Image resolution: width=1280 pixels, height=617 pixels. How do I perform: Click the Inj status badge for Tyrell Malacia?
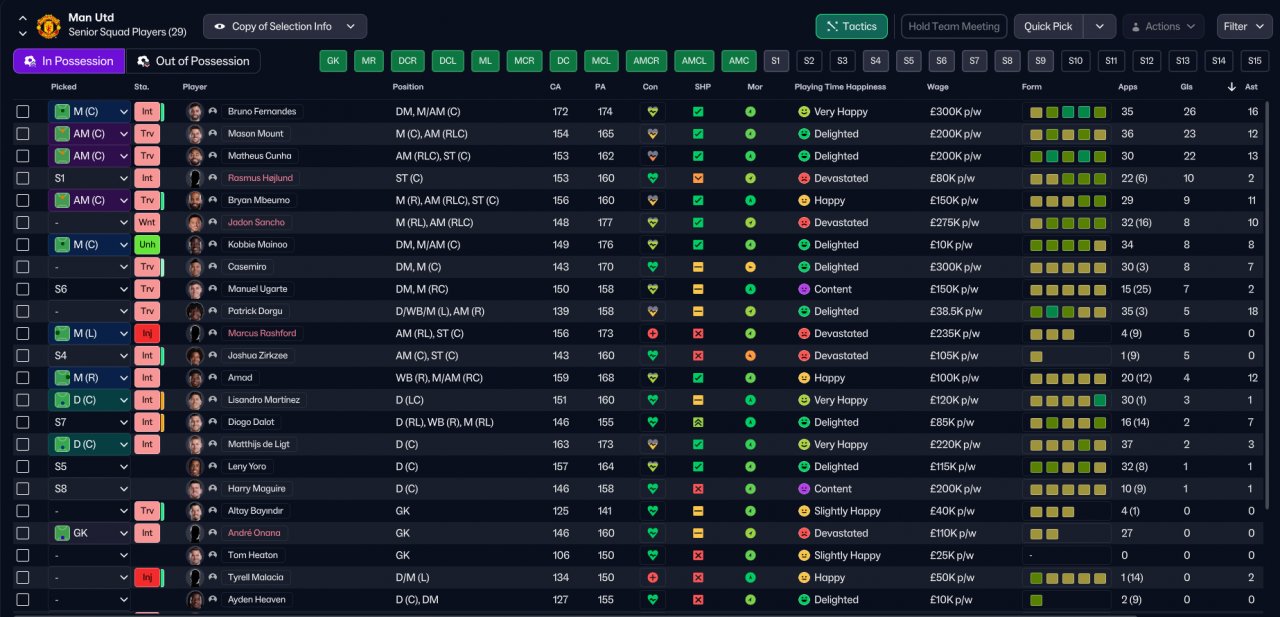(x=147, y=577)
